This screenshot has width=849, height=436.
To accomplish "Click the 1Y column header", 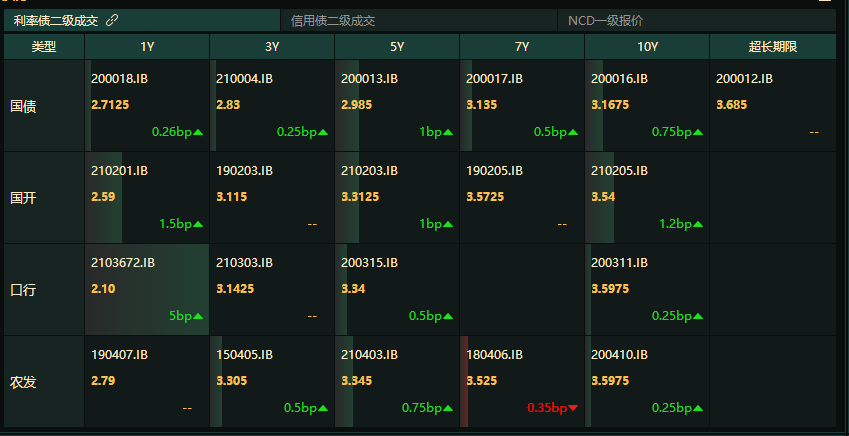I will 147,47.
